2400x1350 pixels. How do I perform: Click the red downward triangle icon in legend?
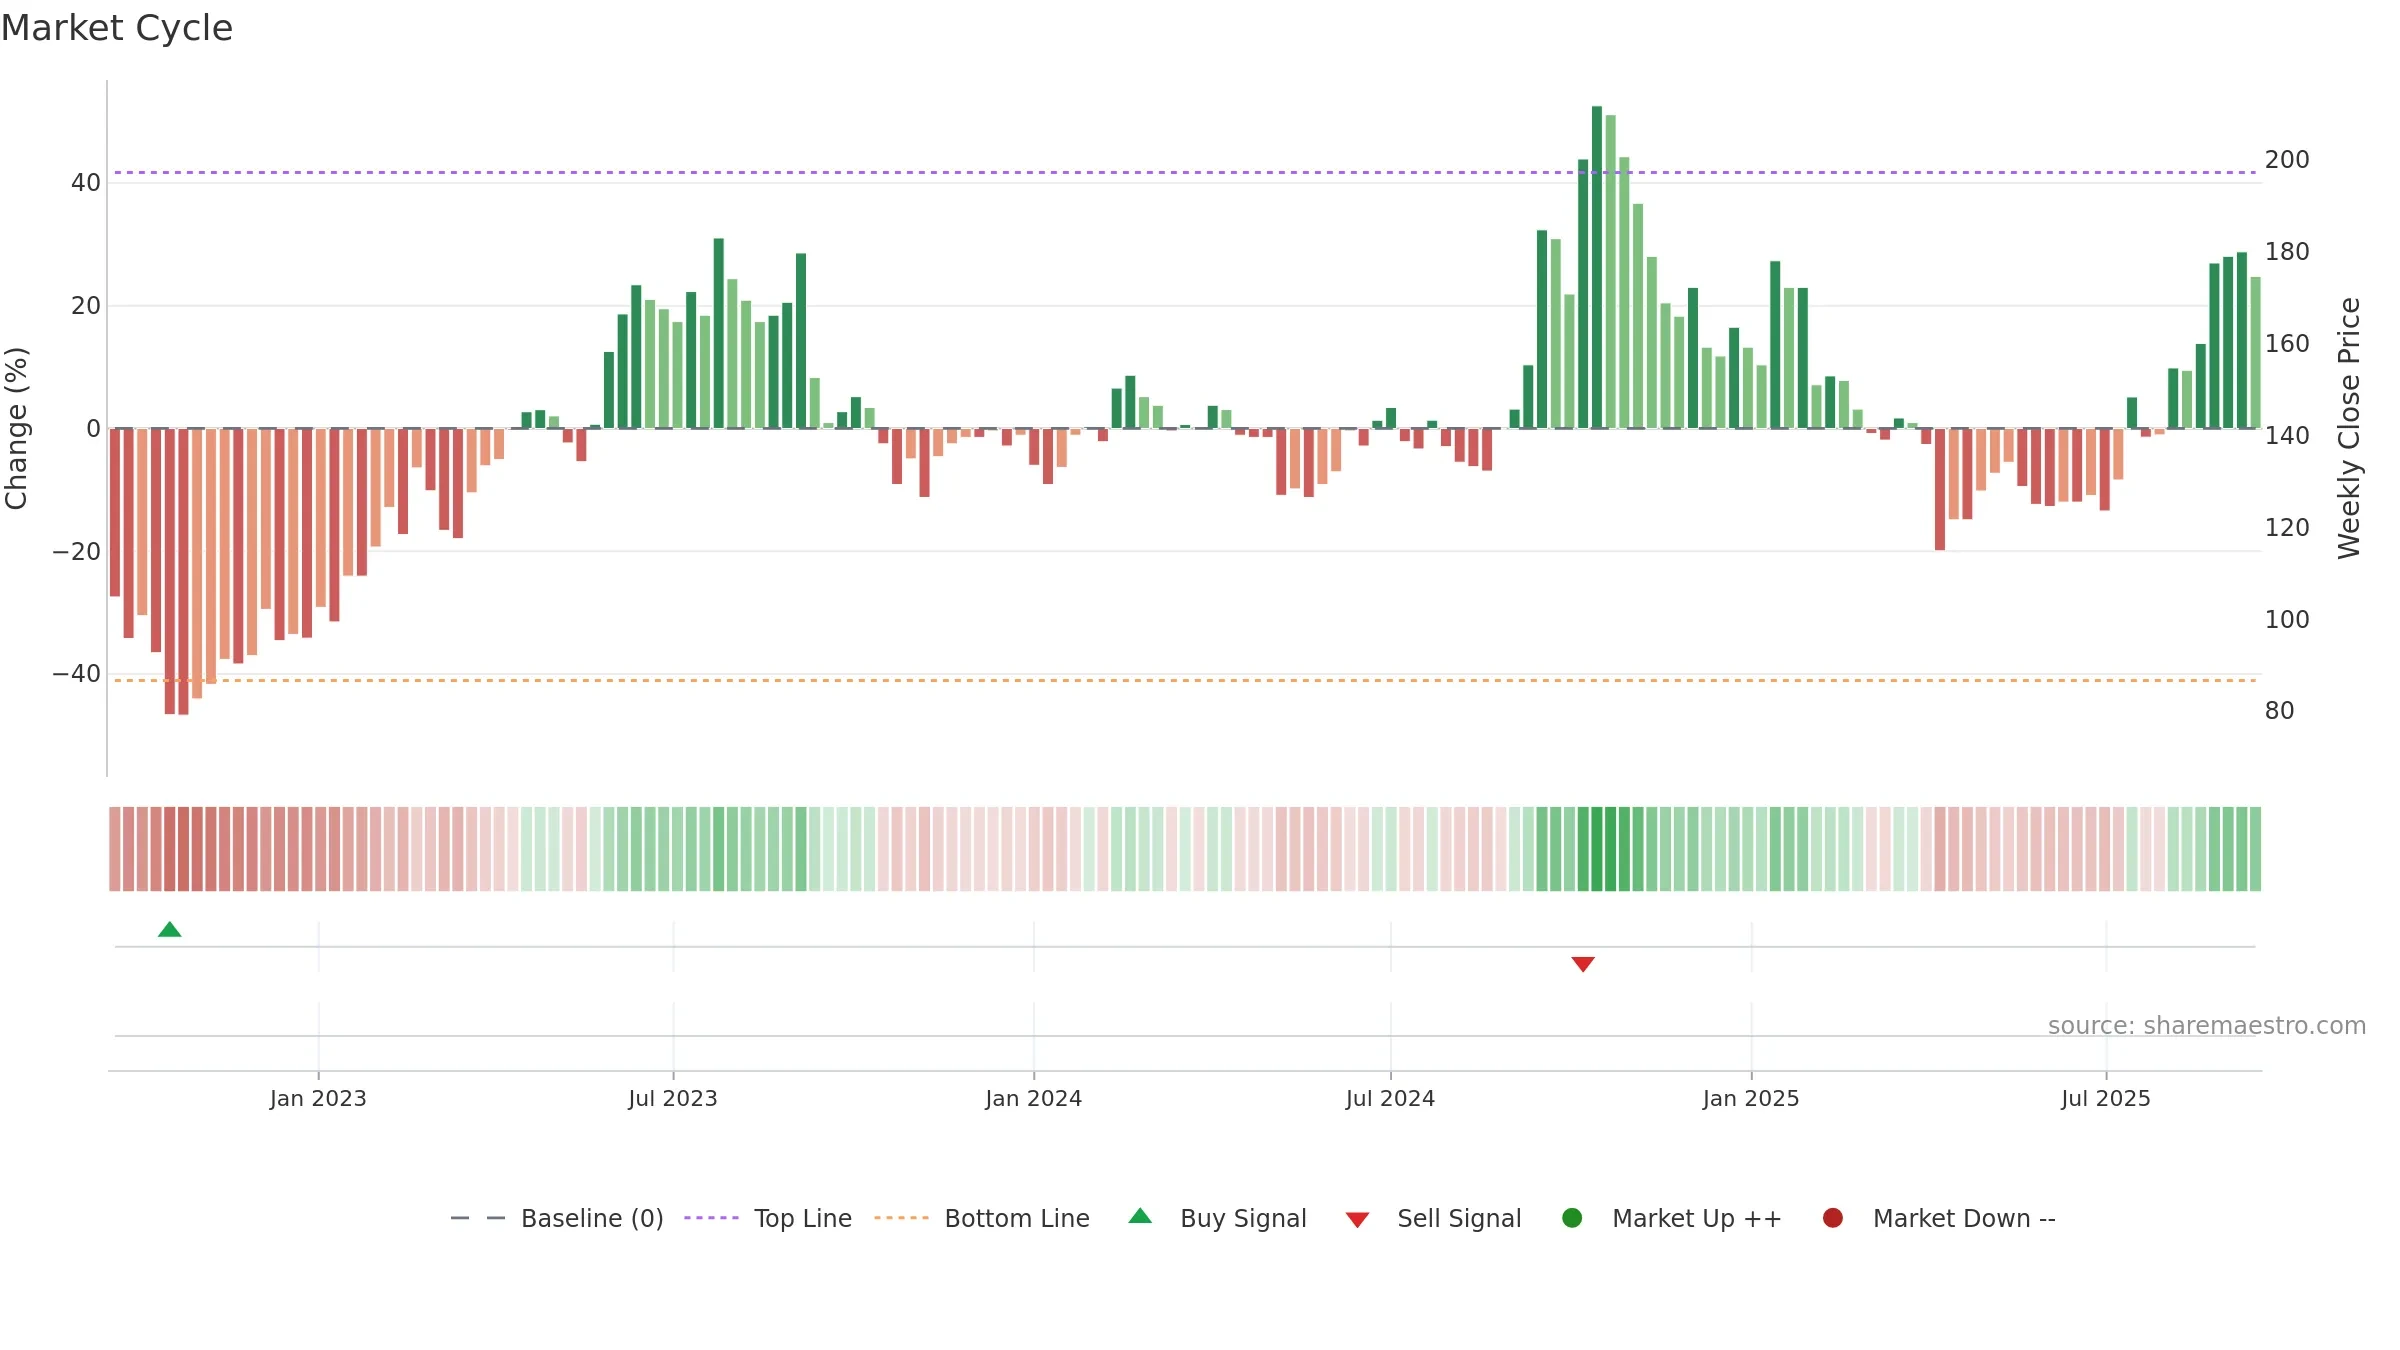1357,1220
